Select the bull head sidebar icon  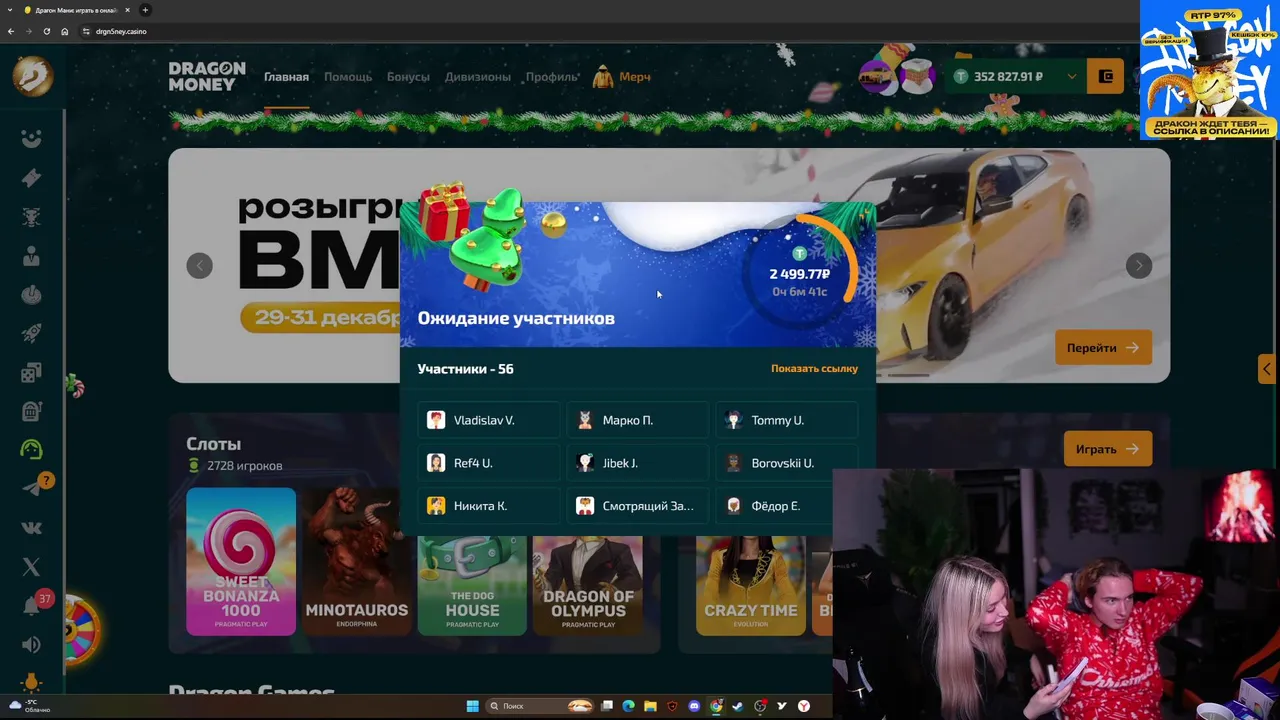[x=31, y=217]
